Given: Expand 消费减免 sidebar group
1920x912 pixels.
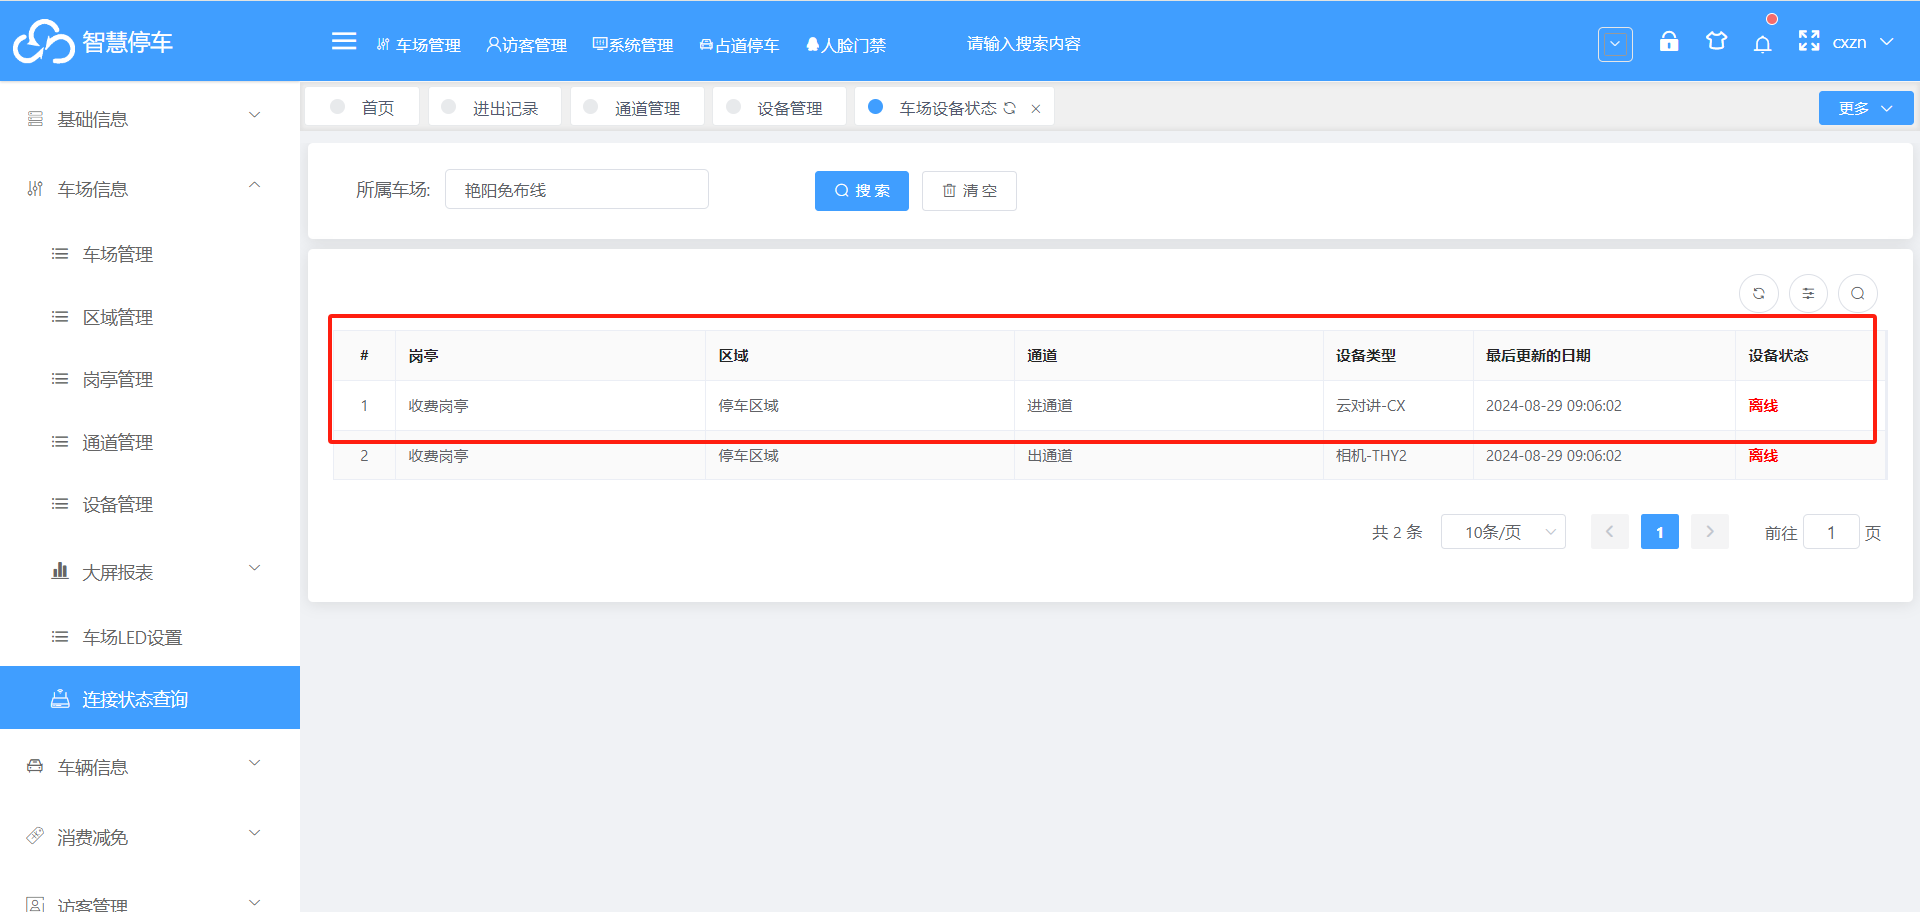Looking at the screenshot, I should [x=150, y=837].
